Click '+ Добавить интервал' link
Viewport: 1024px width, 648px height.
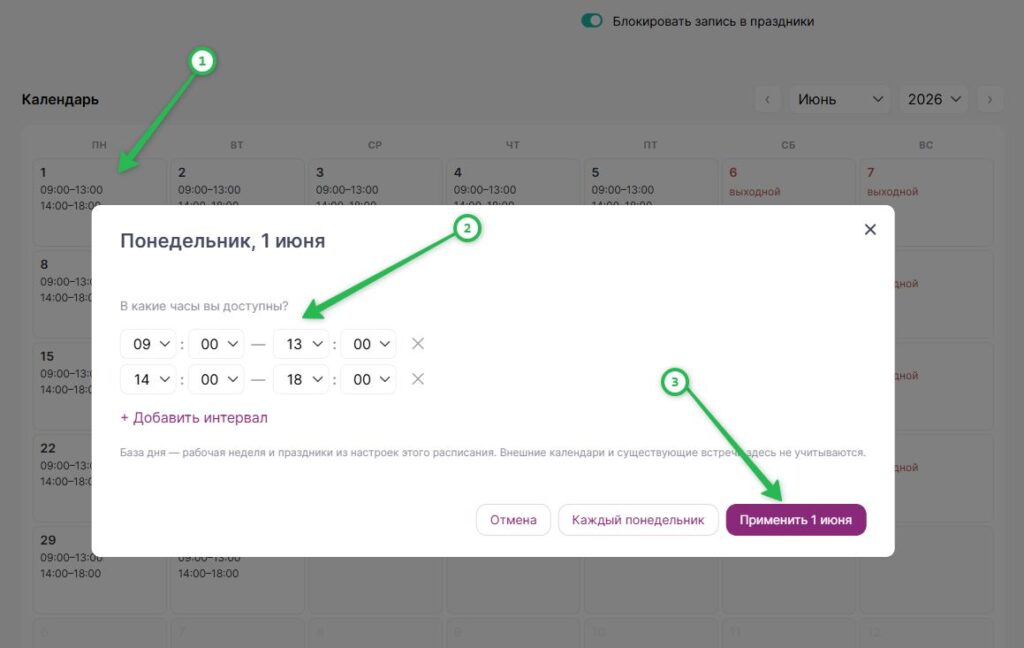coord(194,417)
